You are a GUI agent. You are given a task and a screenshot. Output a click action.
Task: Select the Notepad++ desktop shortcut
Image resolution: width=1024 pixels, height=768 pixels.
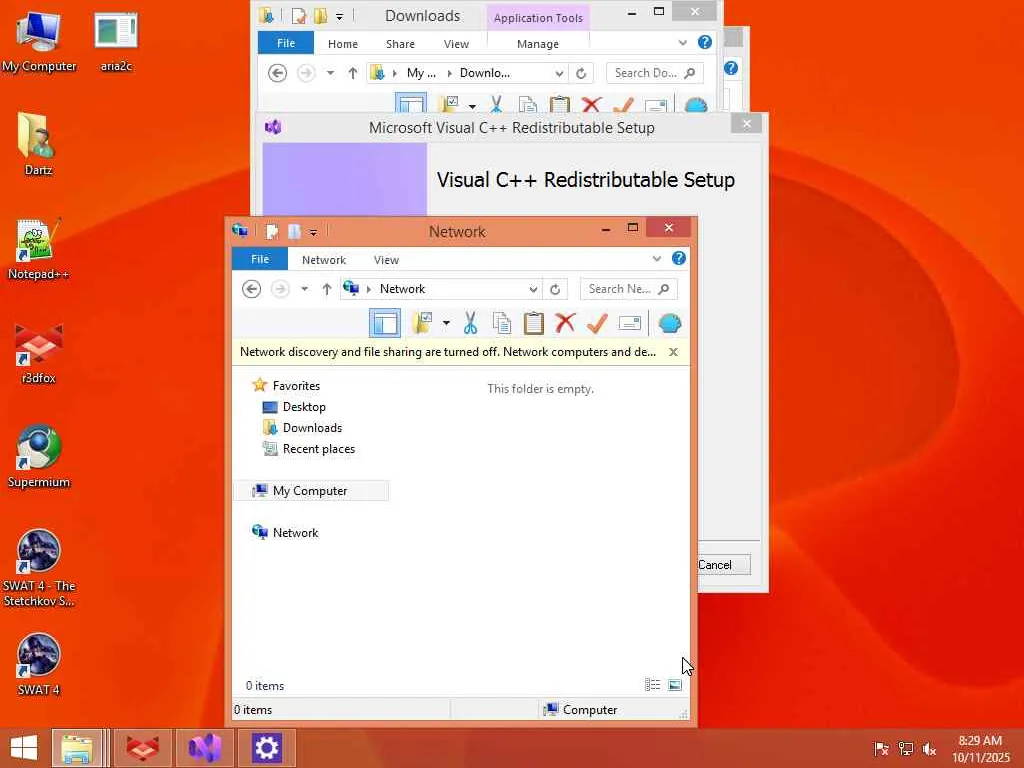point(38,249)
